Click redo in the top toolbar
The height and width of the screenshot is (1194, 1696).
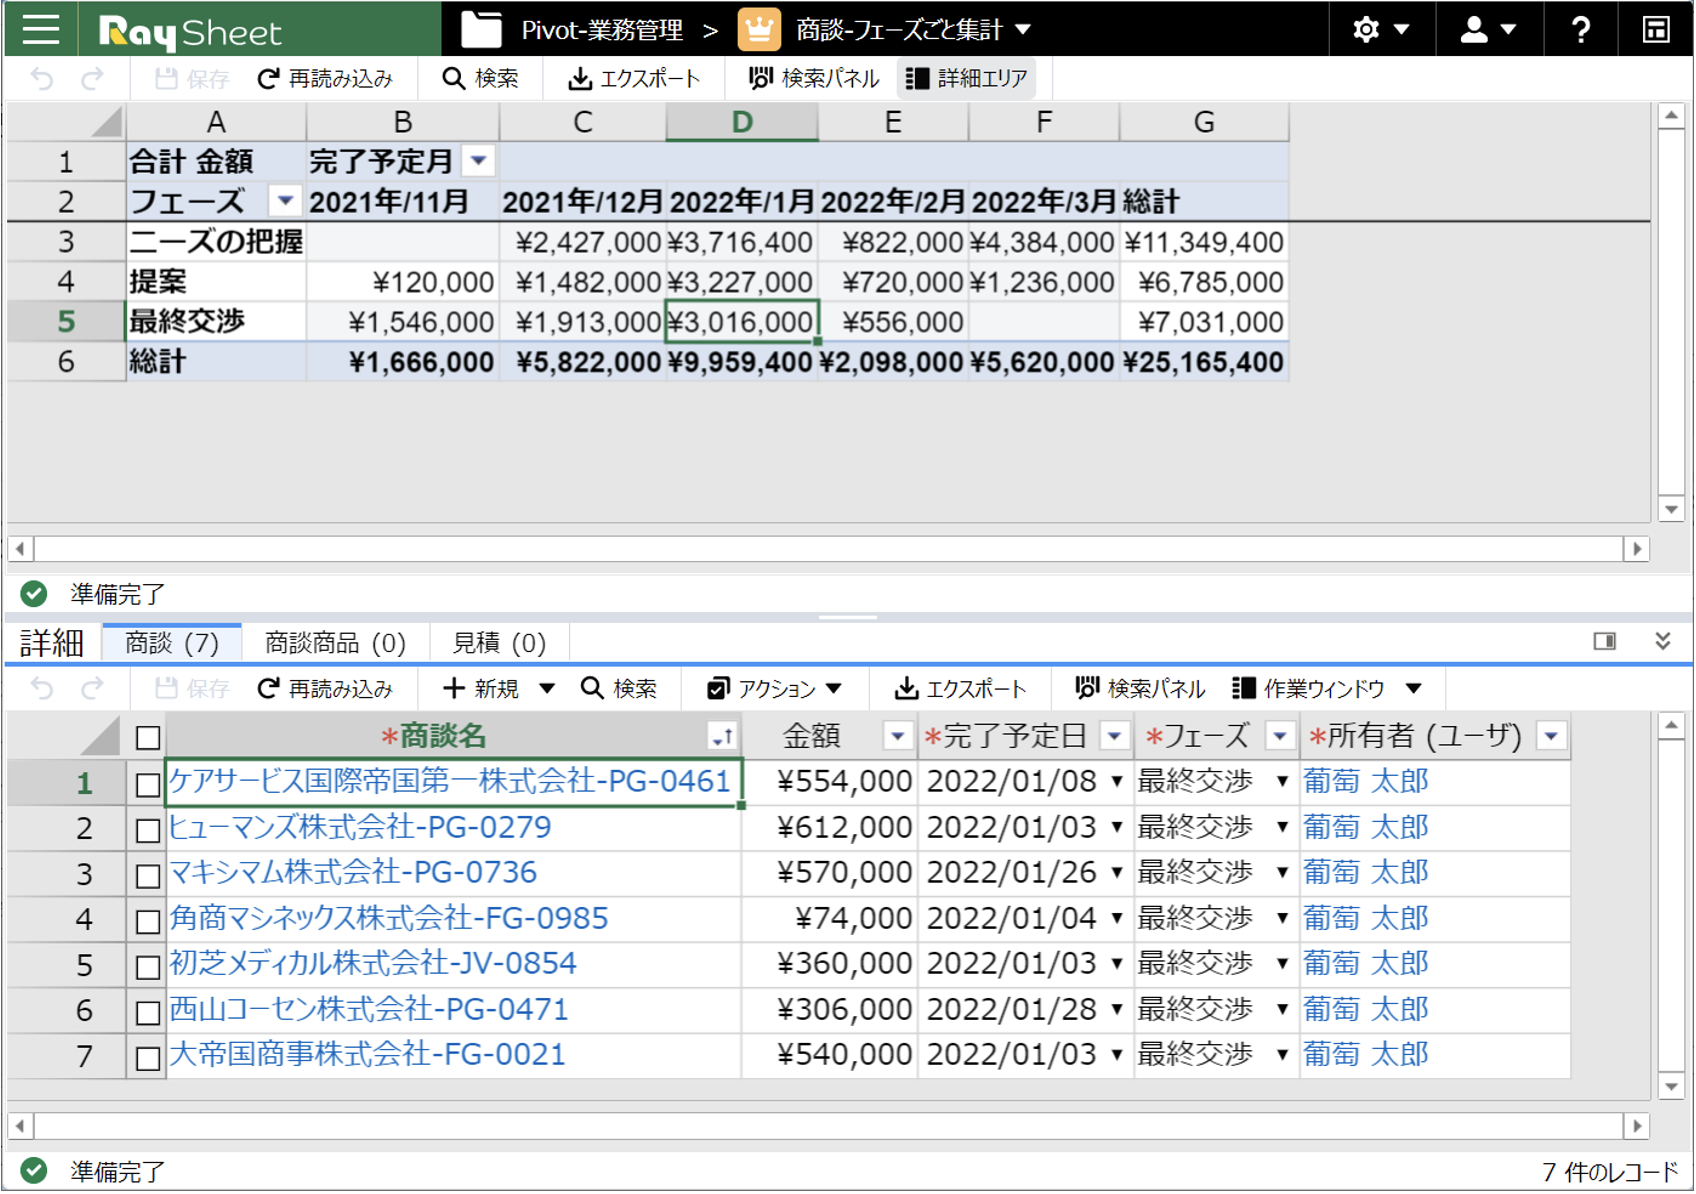pyautogui.click(x=92, y=79)
